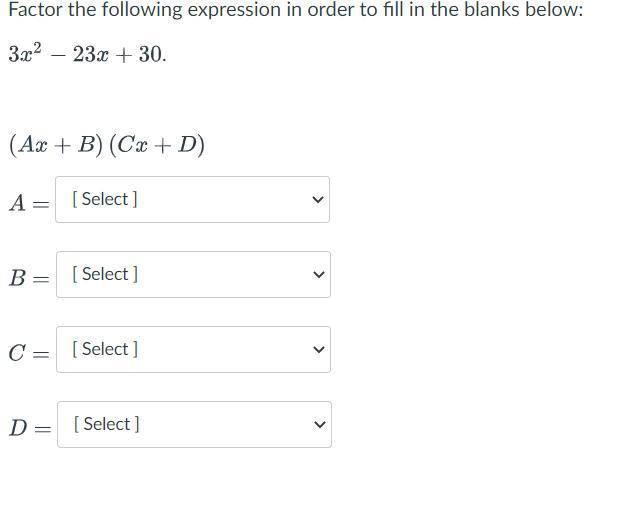Expand the dropdown for D
Image resolution: width=620 pixels, height=511 pixels.
(x=193, y=425)
